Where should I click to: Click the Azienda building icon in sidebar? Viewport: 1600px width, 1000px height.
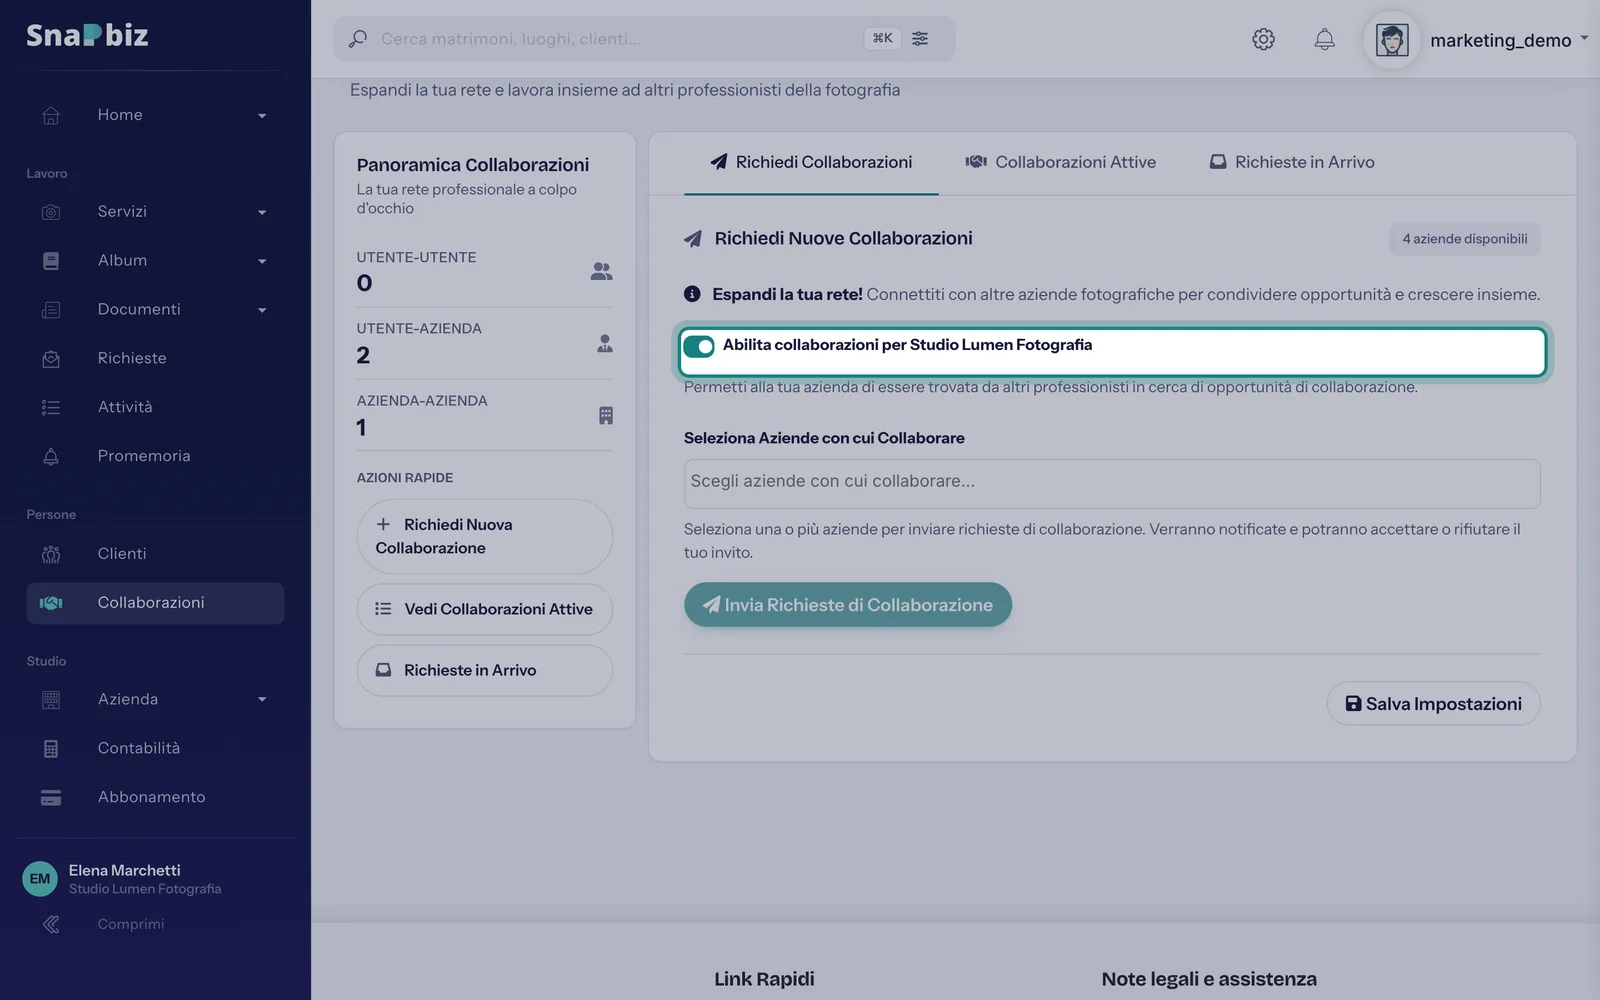pyautogui.click(x=51, y=700)
